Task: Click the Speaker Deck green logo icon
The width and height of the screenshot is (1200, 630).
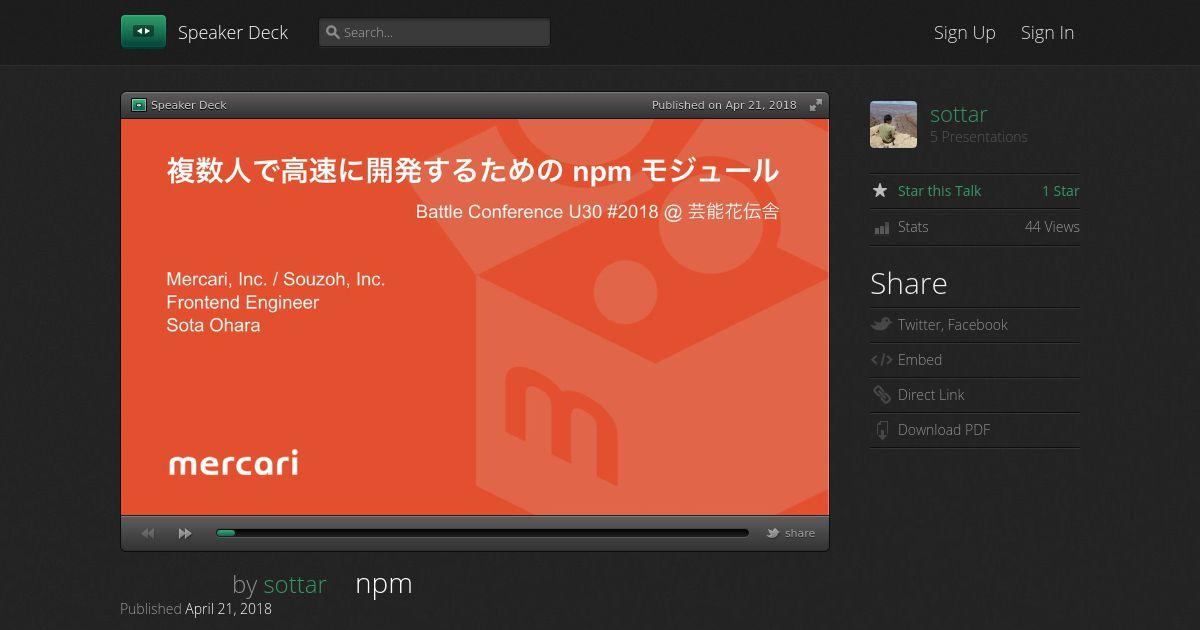Action: coord(143,32)
